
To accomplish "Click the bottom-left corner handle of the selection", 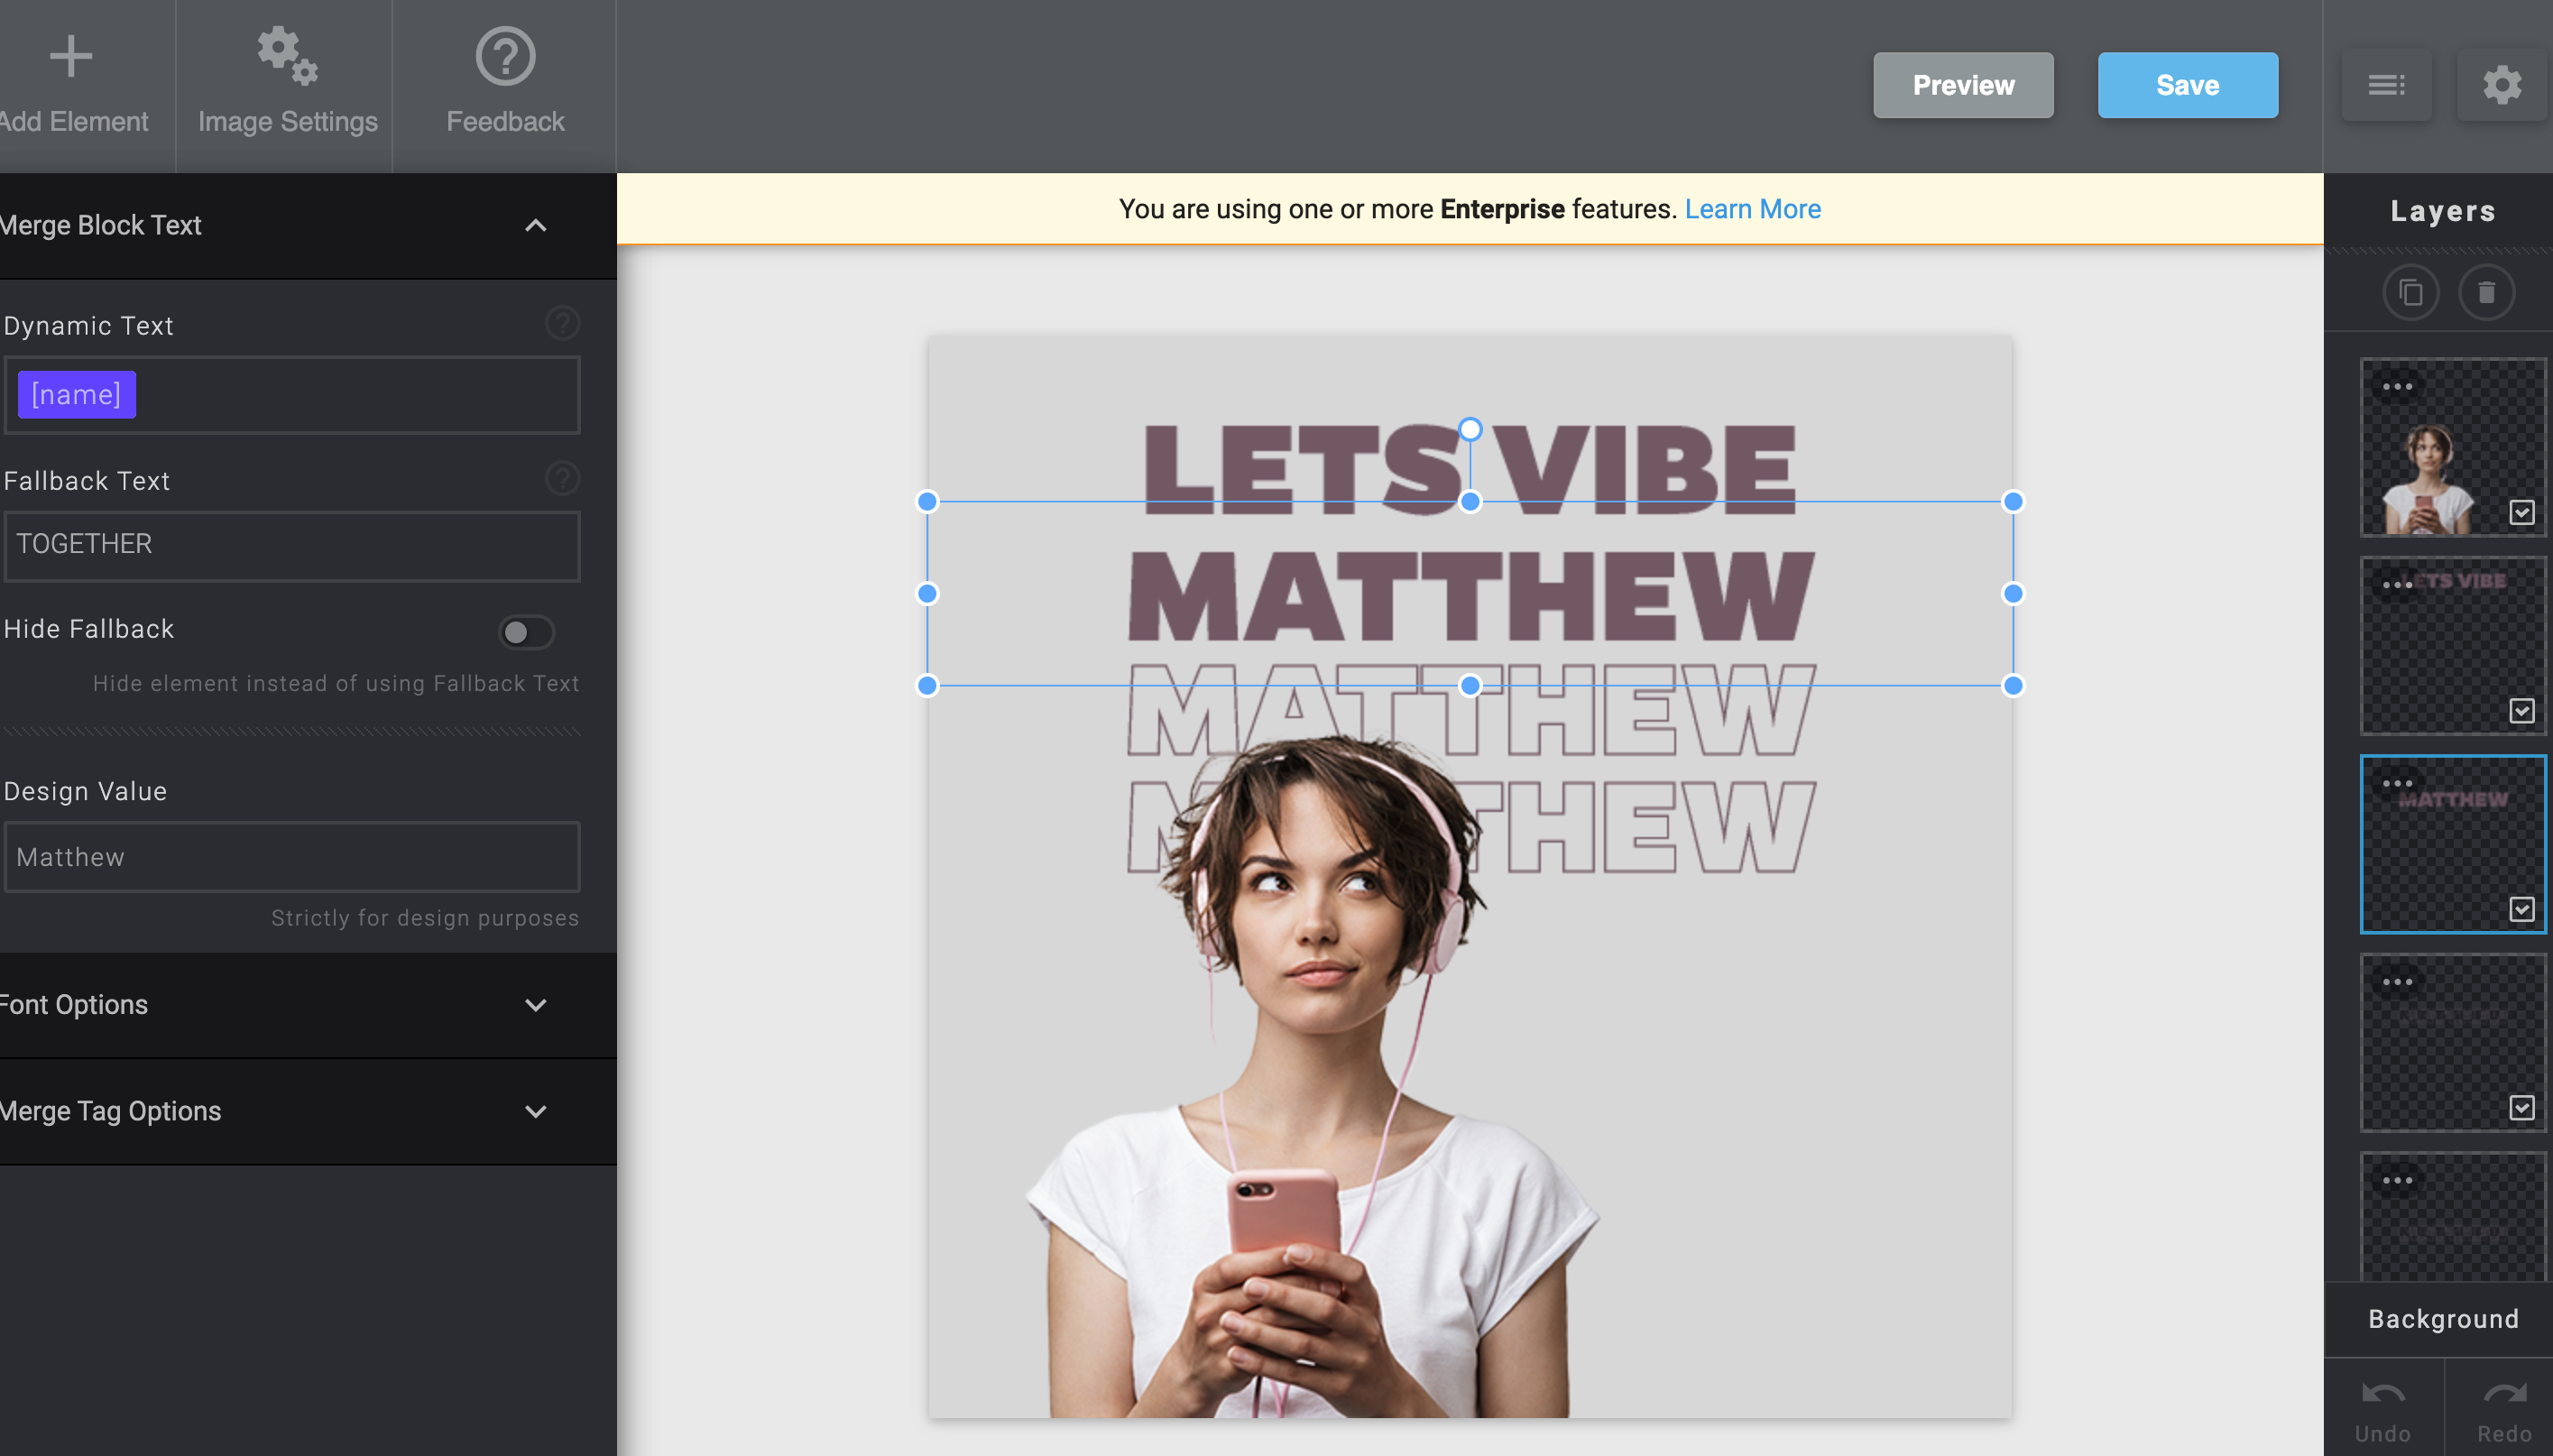I will click(x=927, y=685).
